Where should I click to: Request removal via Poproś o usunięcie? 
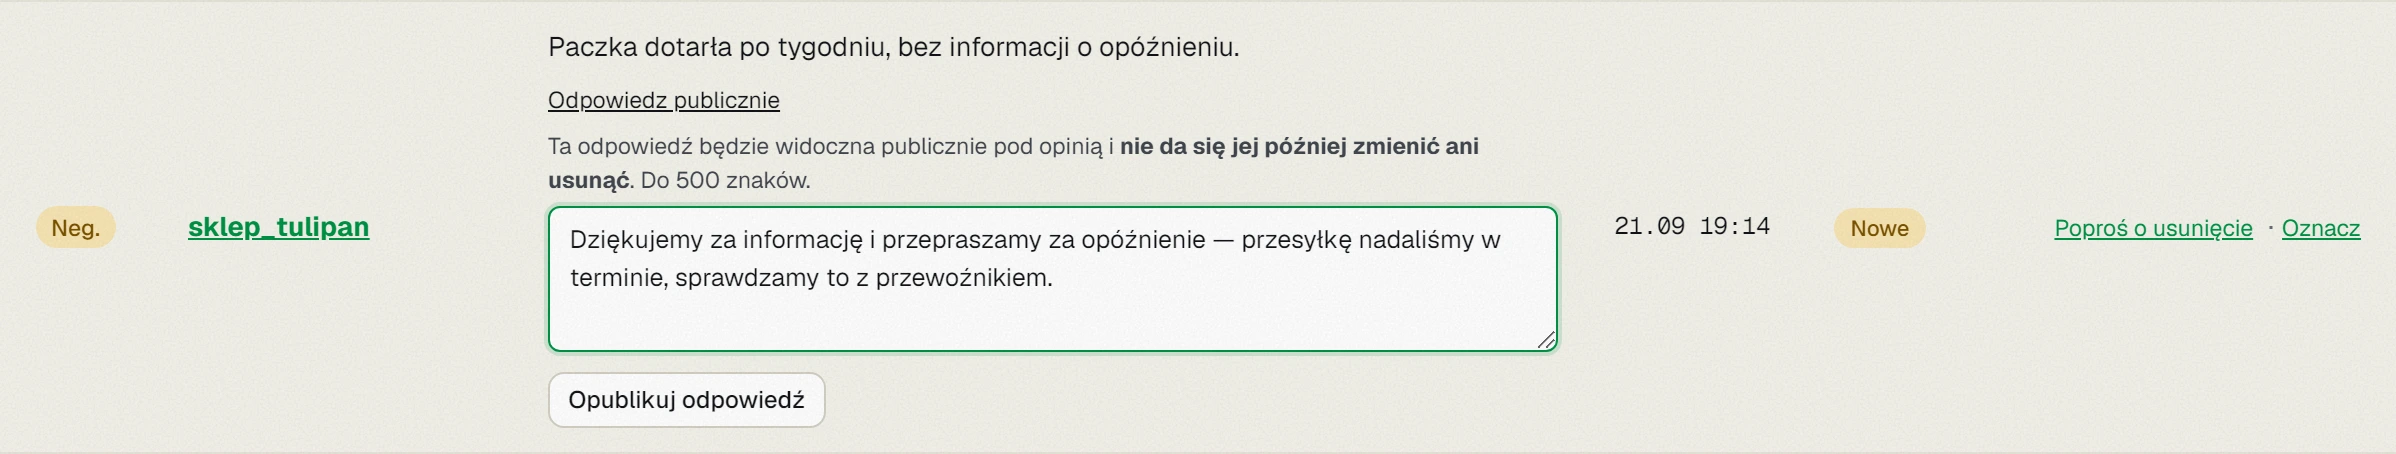pyautogui.click(x=2153, y=228)
